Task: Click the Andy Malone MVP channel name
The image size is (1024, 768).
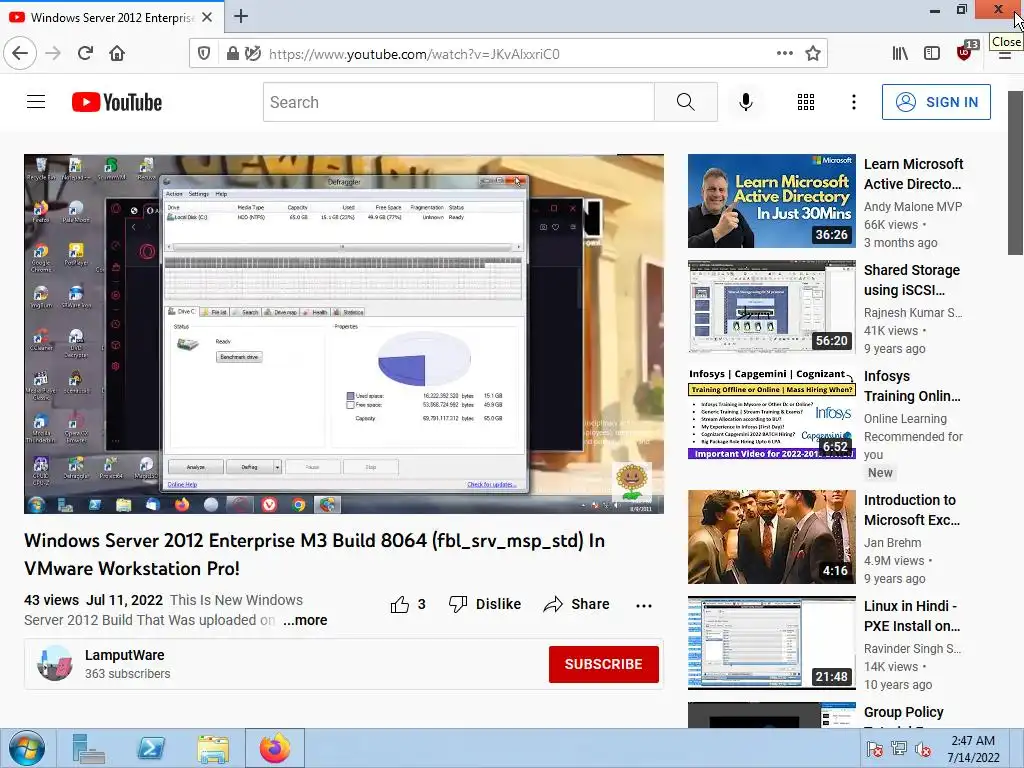Action: click(913, 206)
